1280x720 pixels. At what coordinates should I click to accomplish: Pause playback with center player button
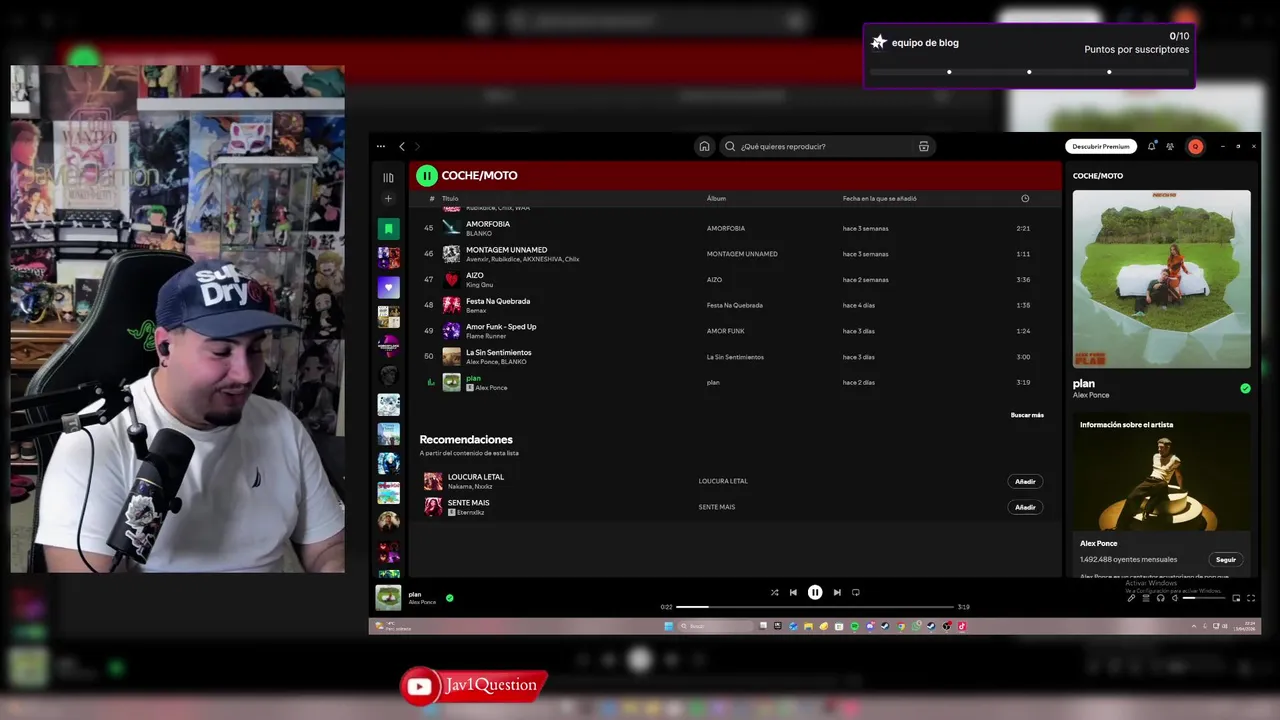coord(815,592)
